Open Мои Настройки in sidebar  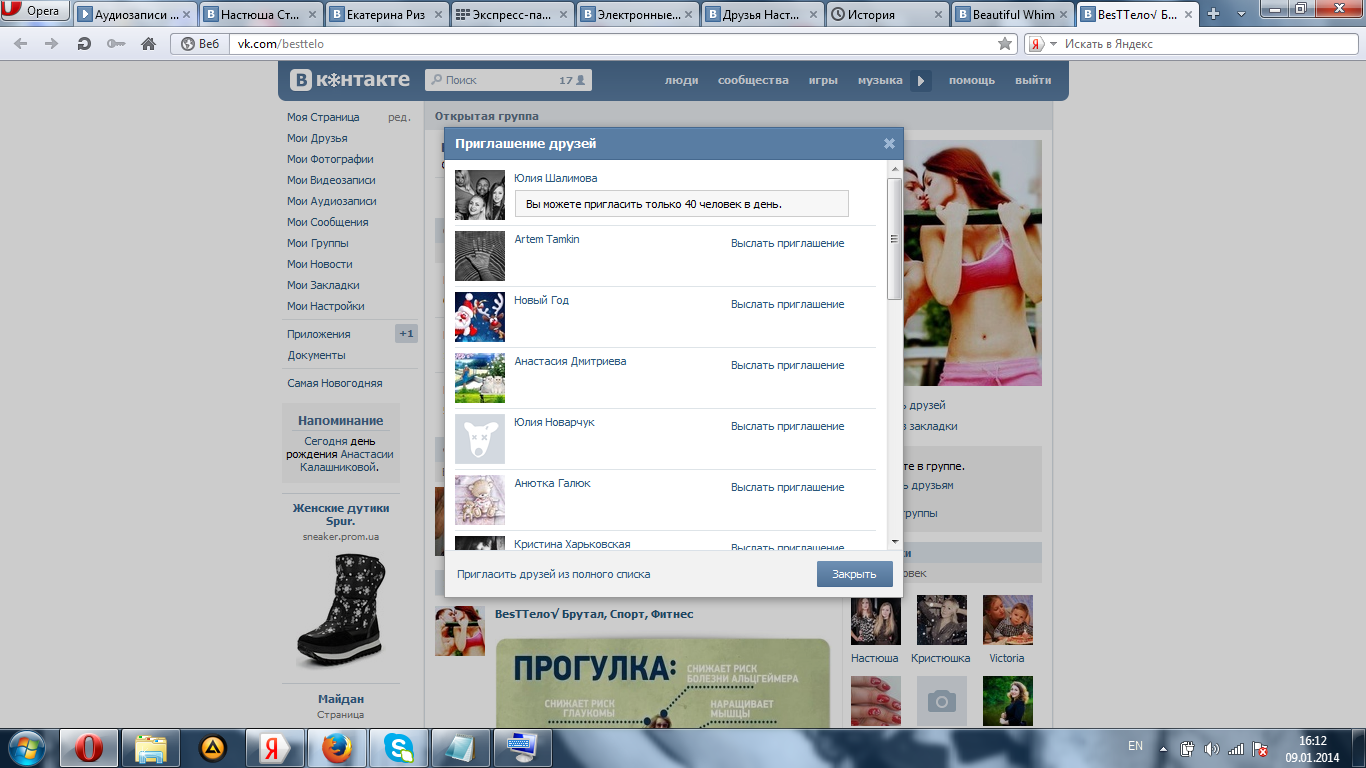325,306
